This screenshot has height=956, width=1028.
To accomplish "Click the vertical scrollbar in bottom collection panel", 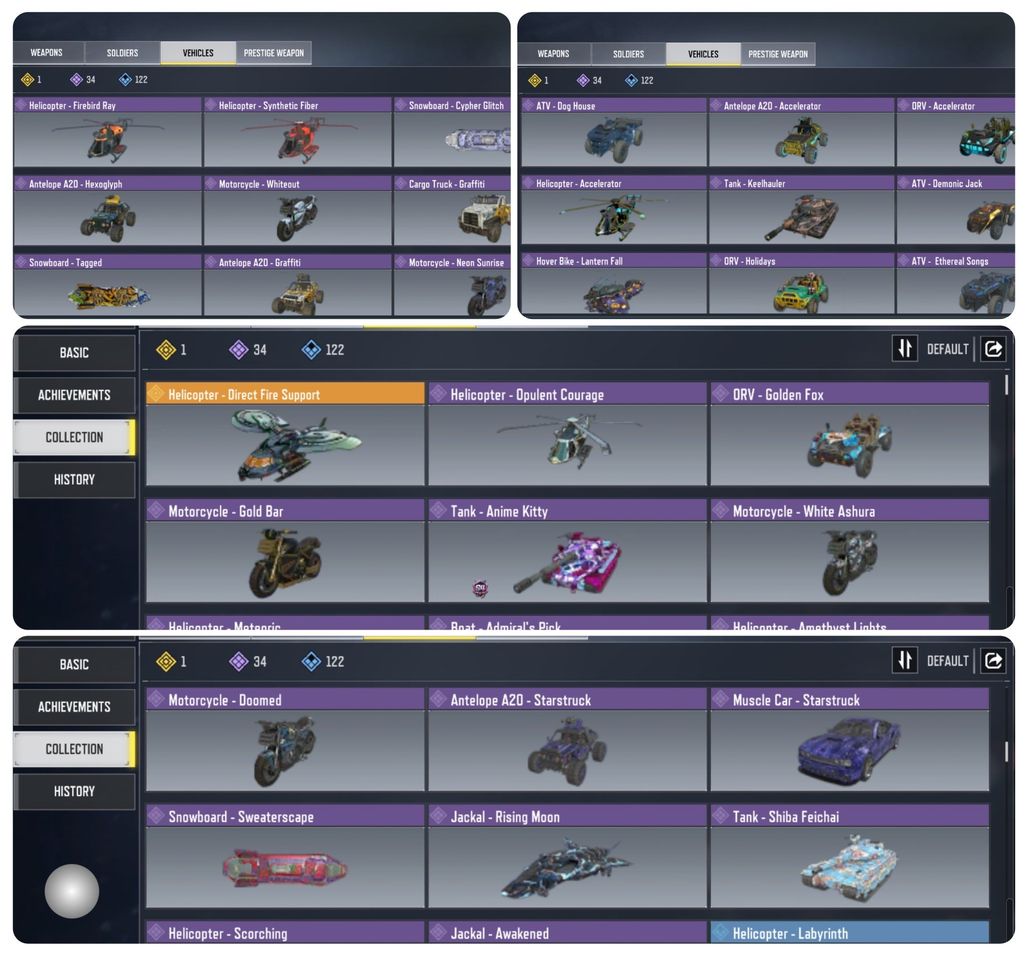I will point(1006,751).
